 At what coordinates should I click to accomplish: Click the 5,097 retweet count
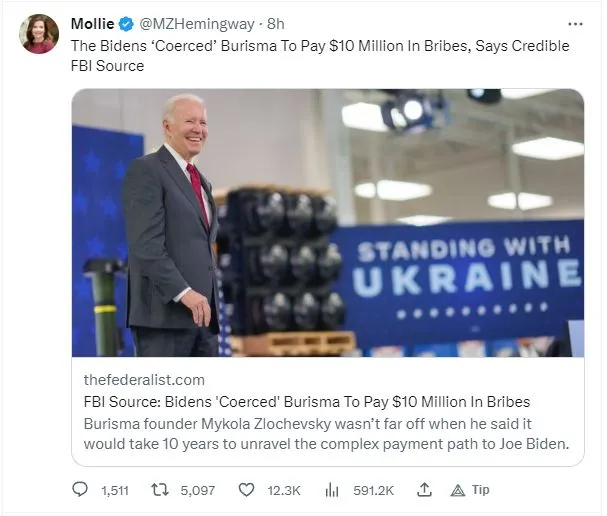199,490
